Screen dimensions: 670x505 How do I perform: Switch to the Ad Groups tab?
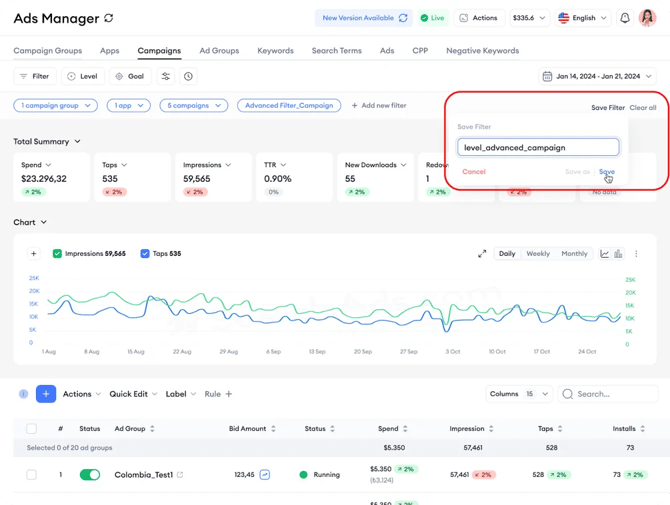pyautogui.click(x=218, y=50)
